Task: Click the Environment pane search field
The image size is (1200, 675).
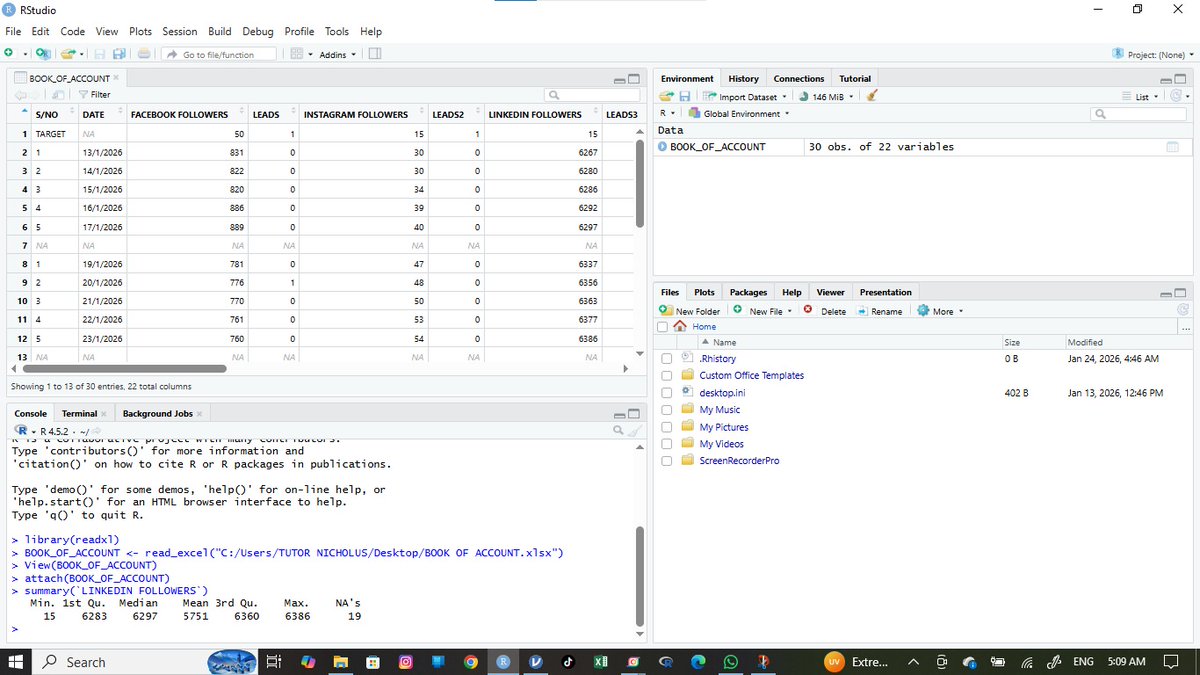Action: tap(1140, 114)
